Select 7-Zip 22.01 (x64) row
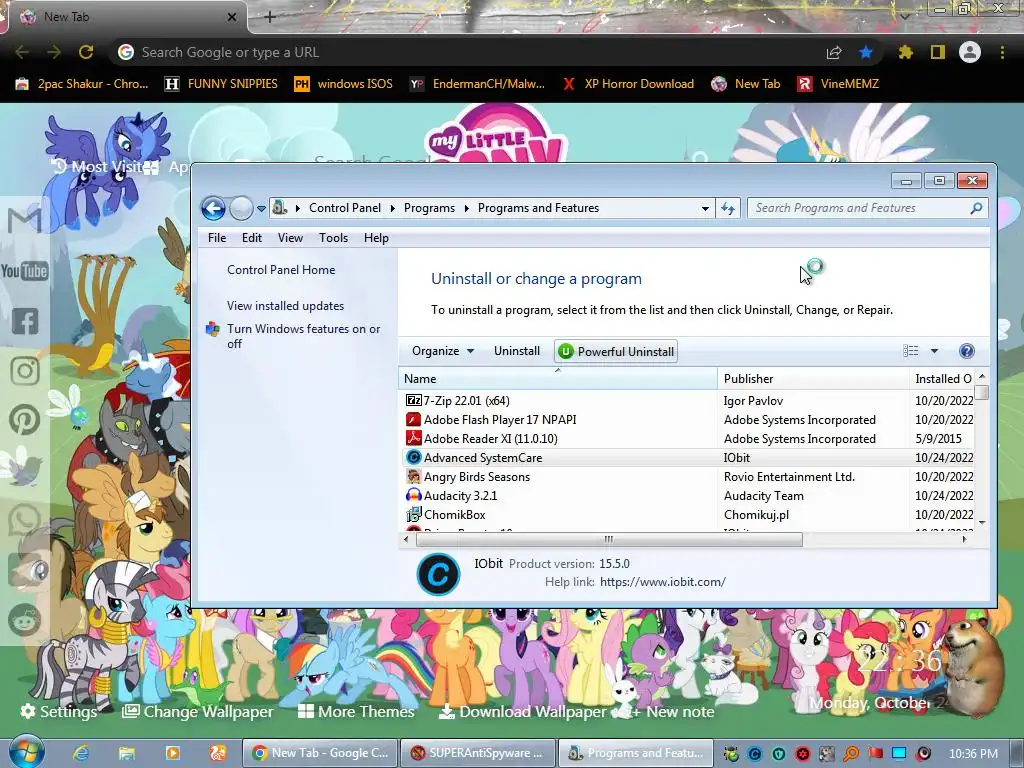 689,401
